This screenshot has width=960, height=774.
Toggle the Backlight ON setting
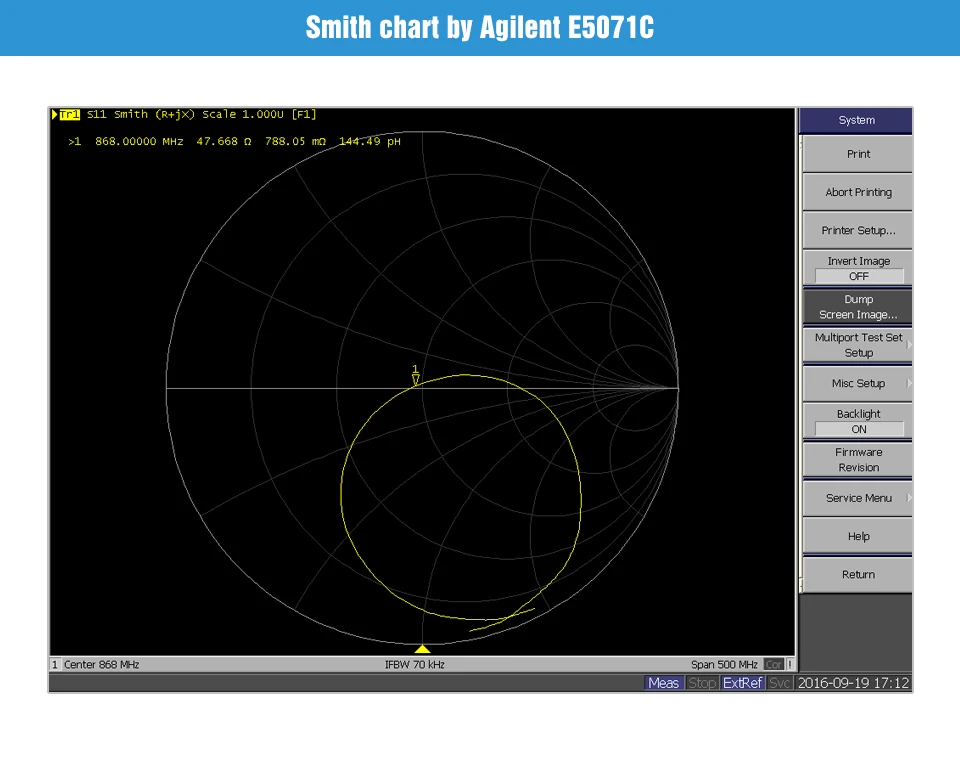pos(858,421)
